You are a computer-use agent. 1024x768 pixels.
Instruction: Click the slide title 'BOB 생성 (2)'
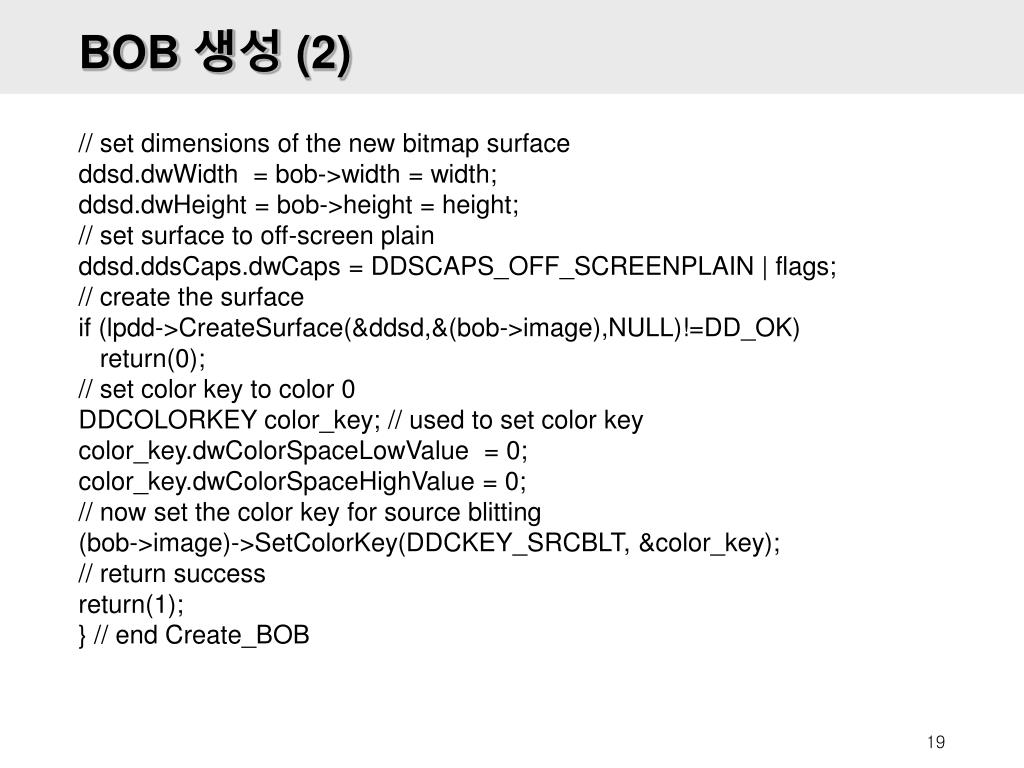216,52
